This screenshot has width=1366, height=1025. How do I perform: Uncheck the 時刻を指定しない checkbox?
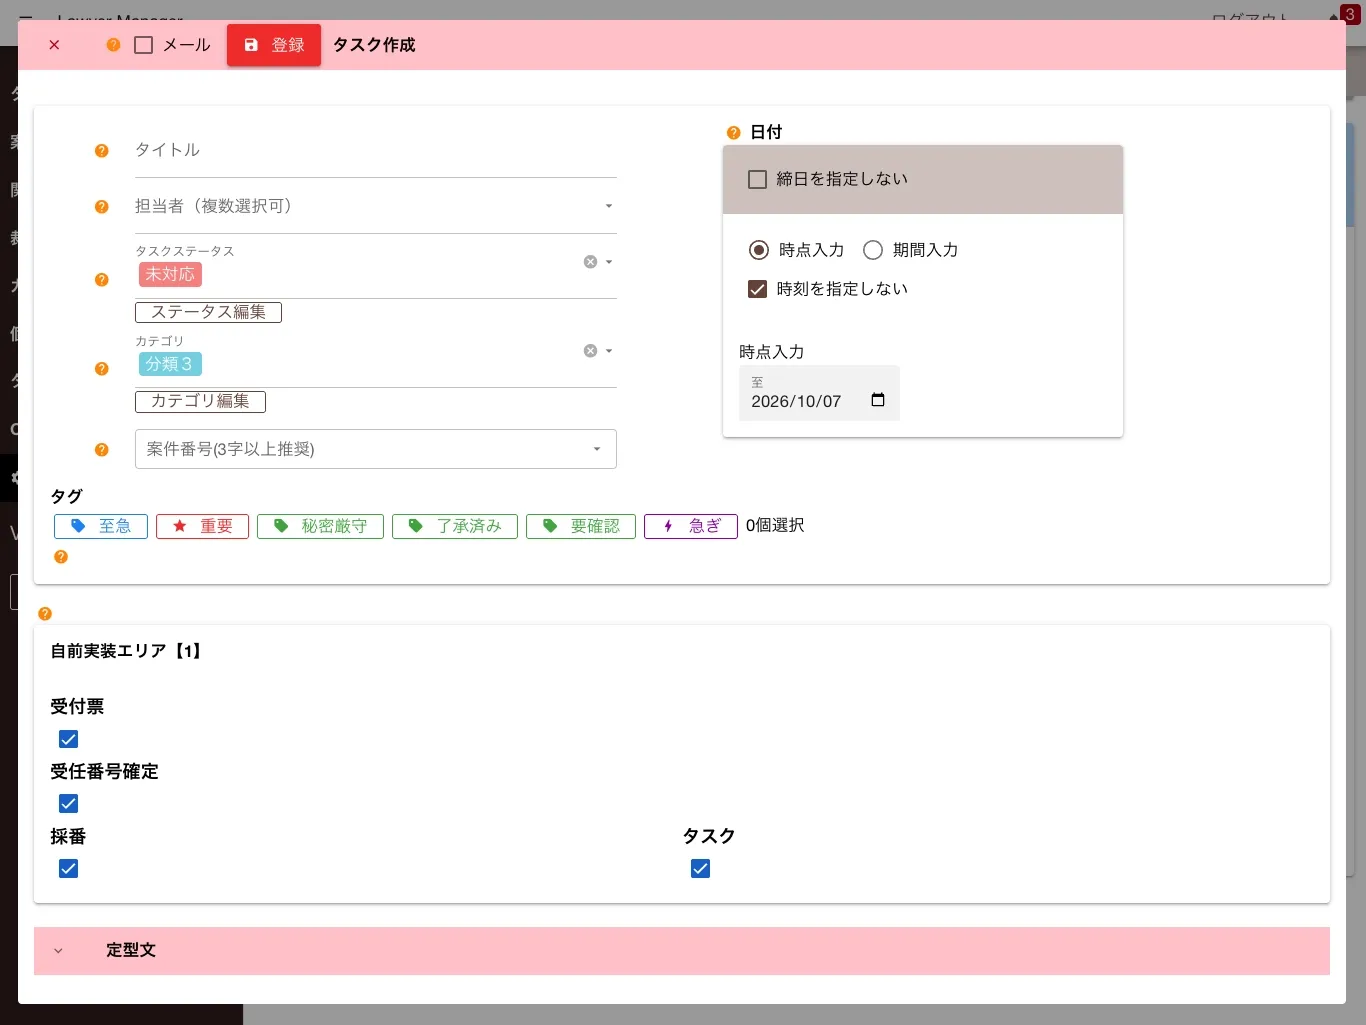click(x=758, y=289)
